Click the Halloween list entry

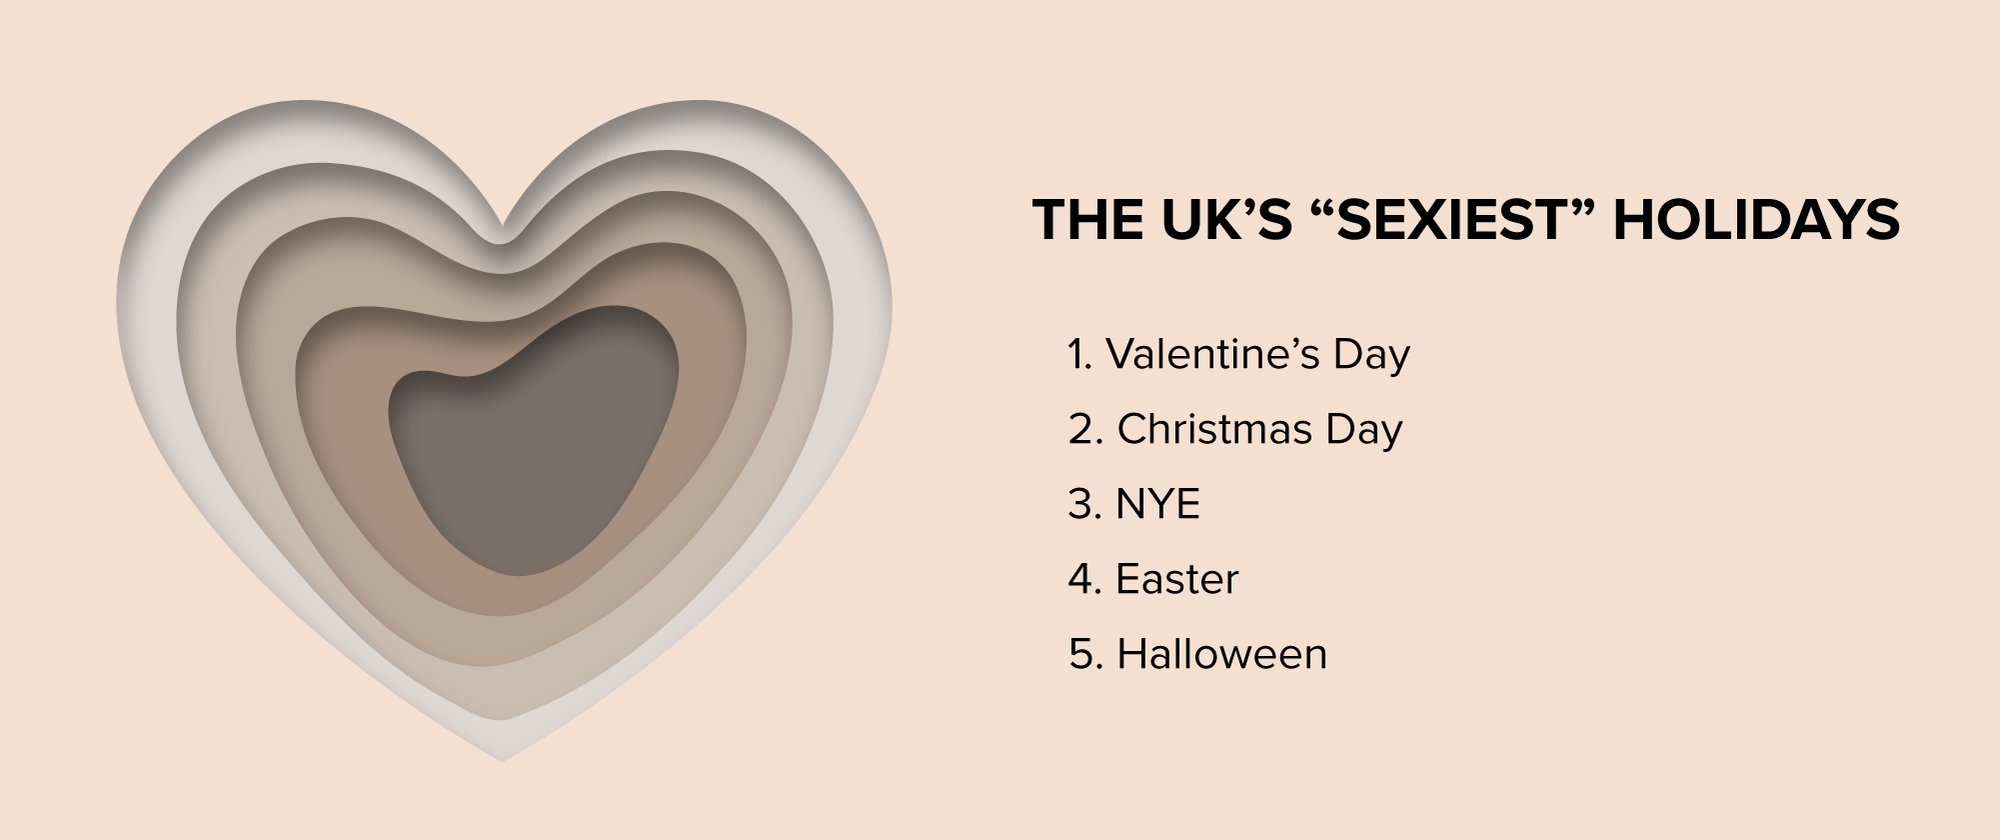pos(1198,654)
